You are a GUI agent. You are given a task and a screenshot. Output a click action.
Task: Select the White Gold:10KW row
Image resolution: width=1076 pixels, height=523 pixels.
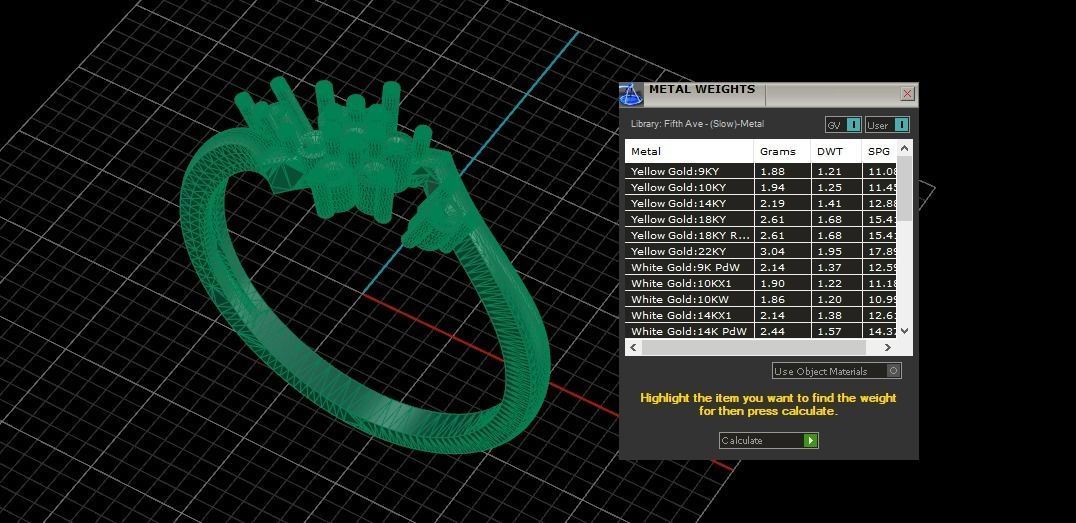[x=760, y=299]
